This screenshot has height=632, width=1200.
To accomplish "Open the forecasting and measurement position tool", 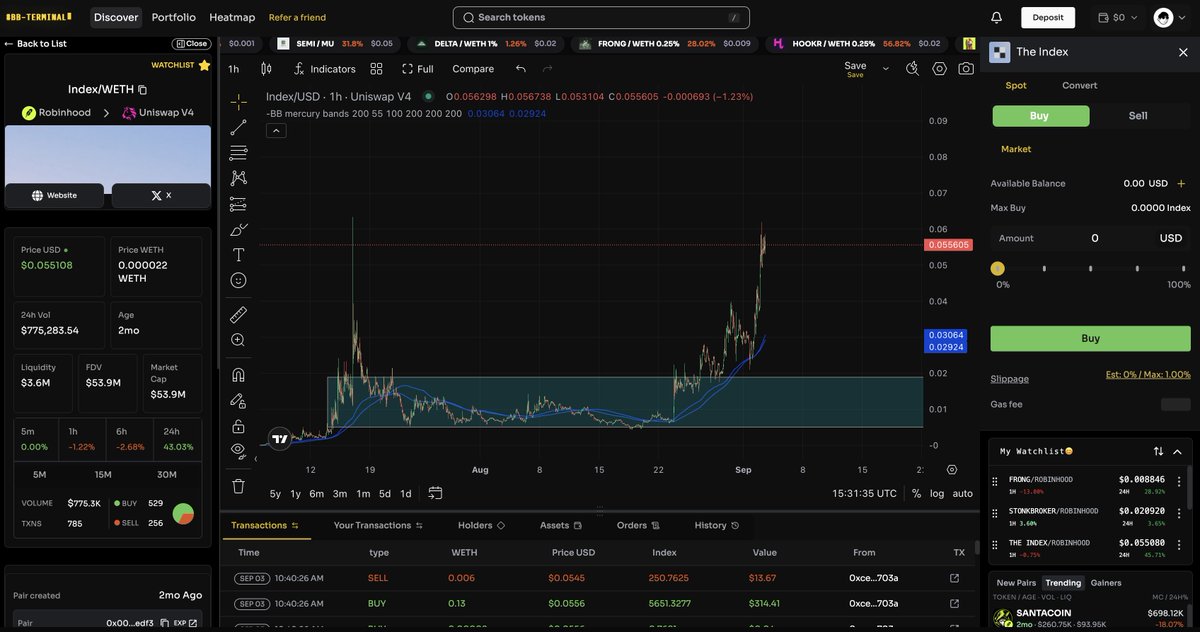I will [x=238, y=204].
